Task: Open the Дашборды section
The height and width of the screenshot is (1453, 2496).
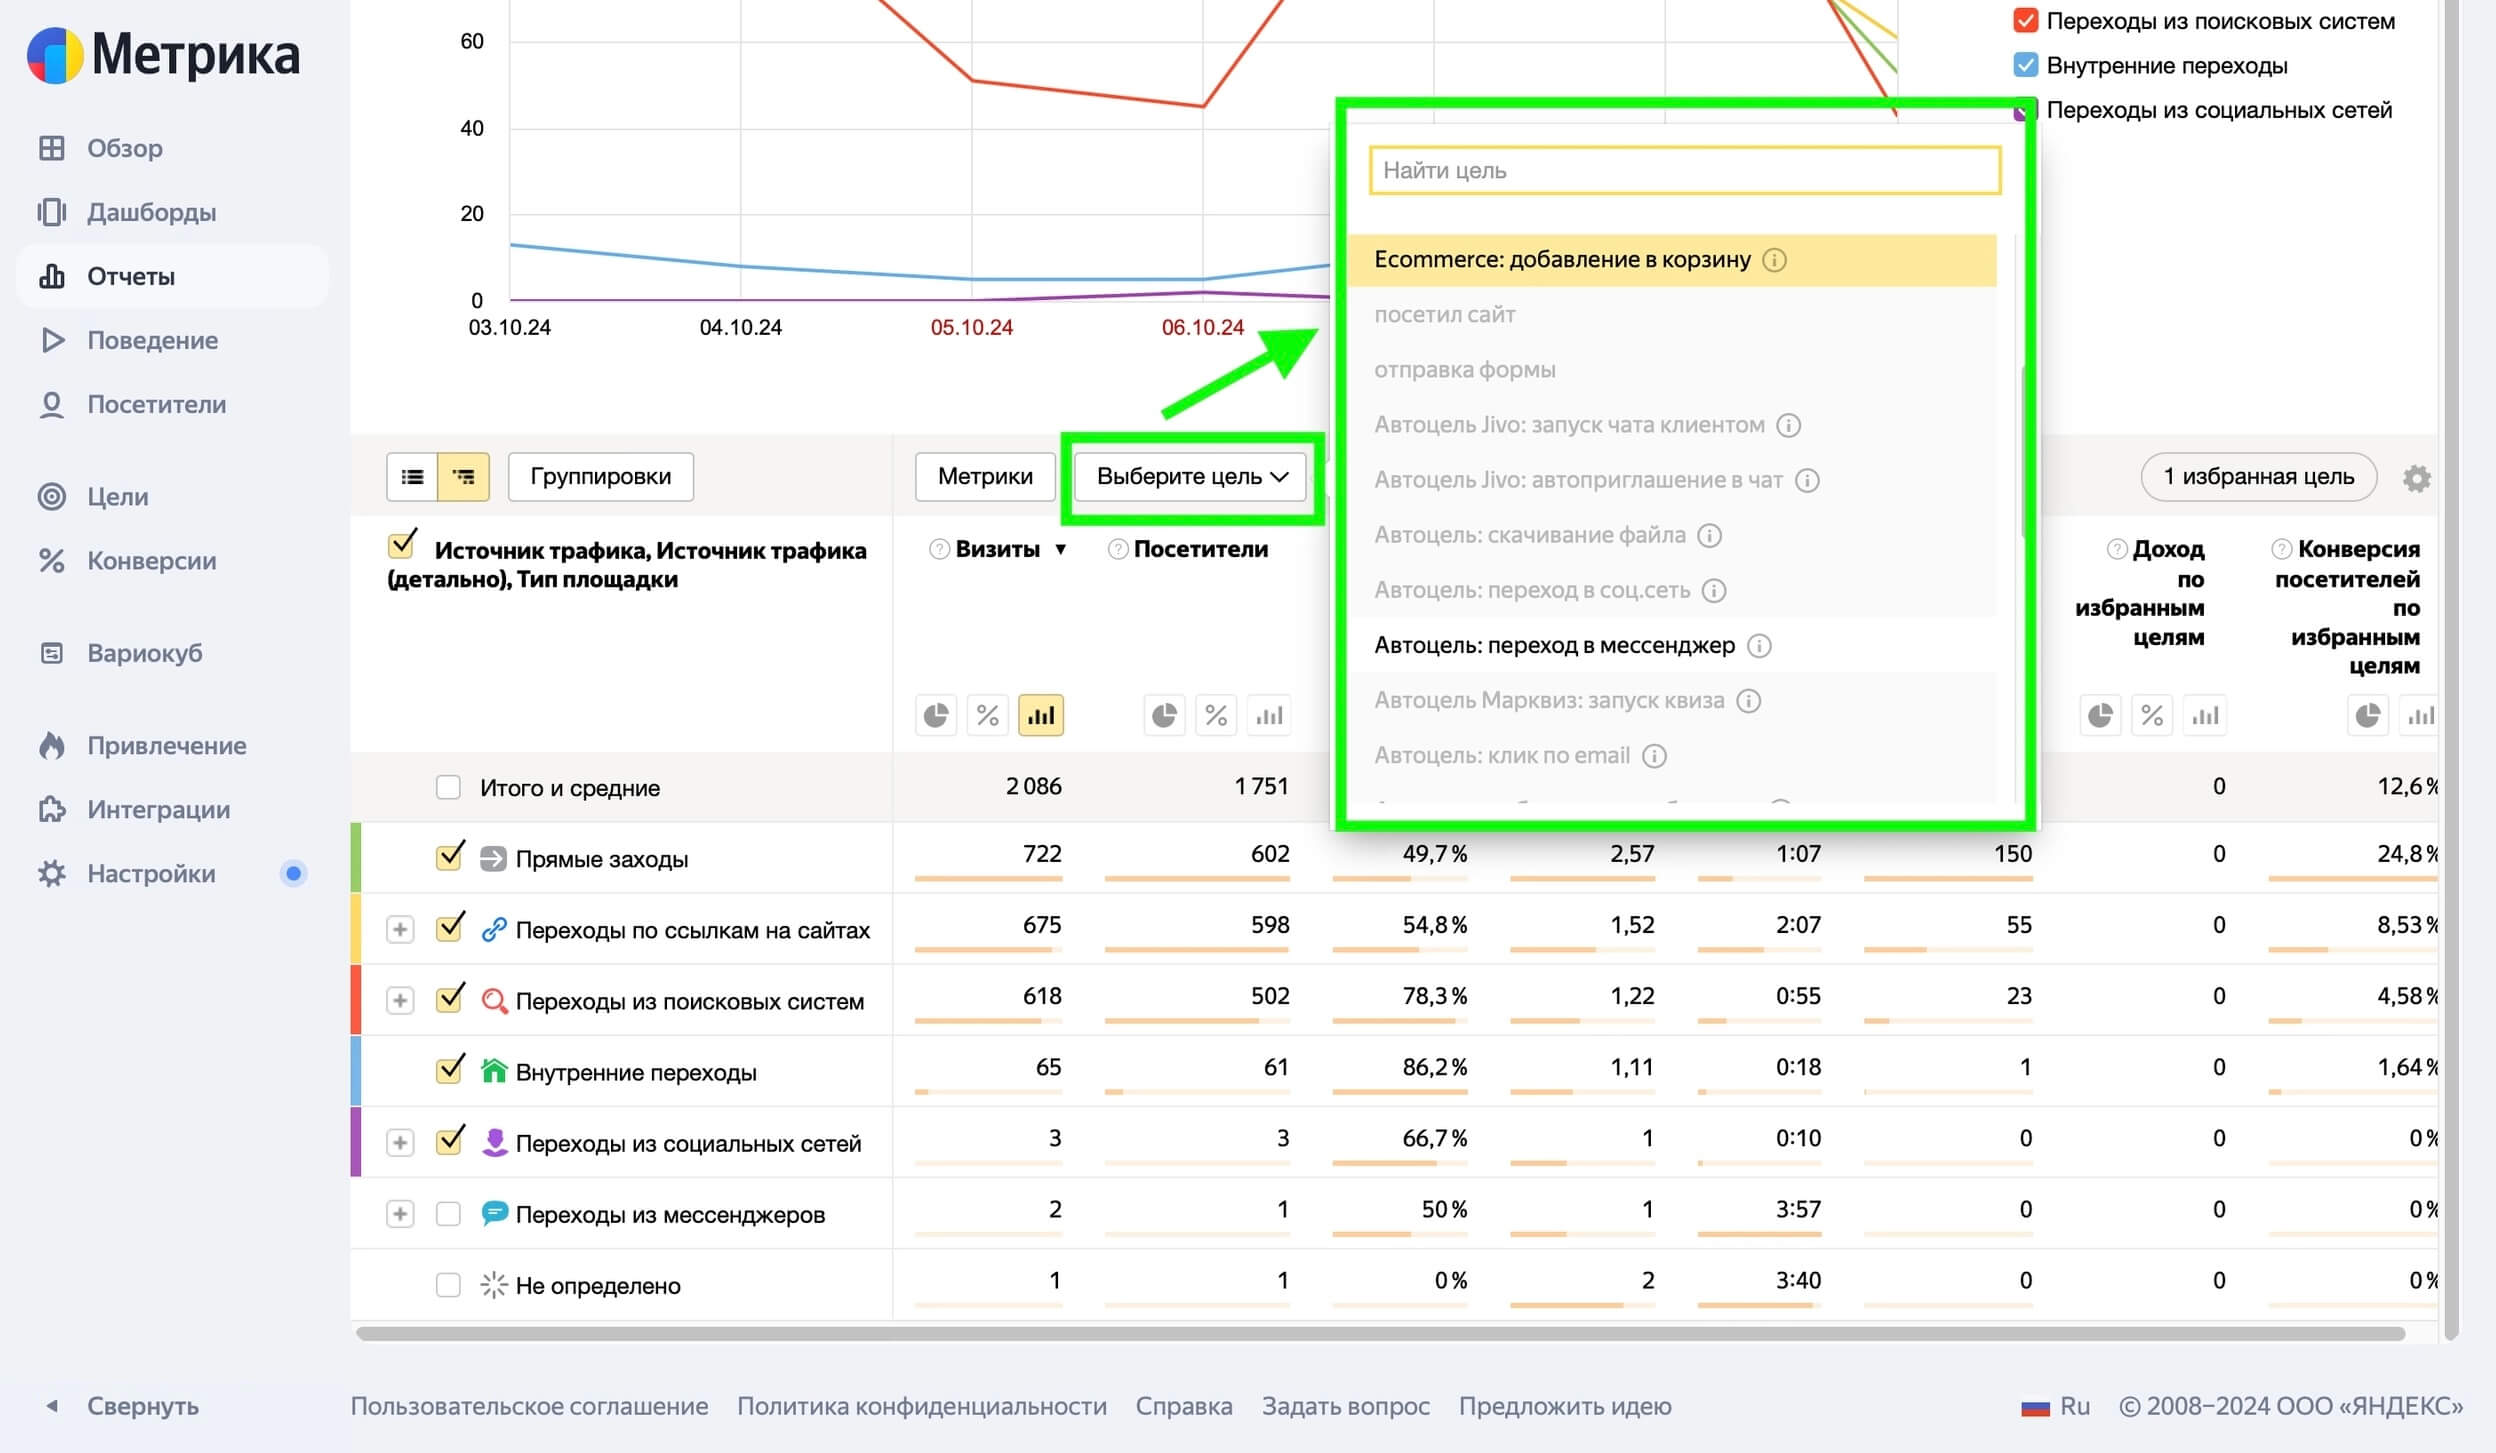Action: (x=151, y=212)
